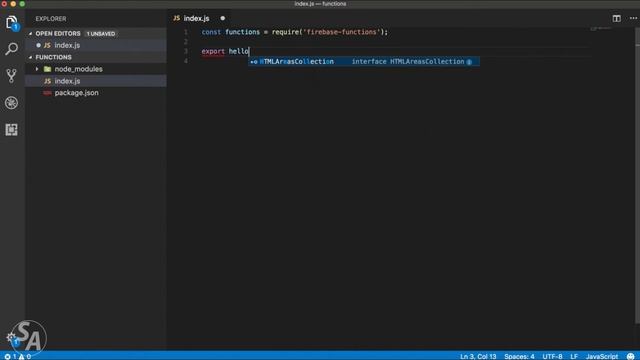
Task: Open the Extensions view icon
Action: click(11, 130)
